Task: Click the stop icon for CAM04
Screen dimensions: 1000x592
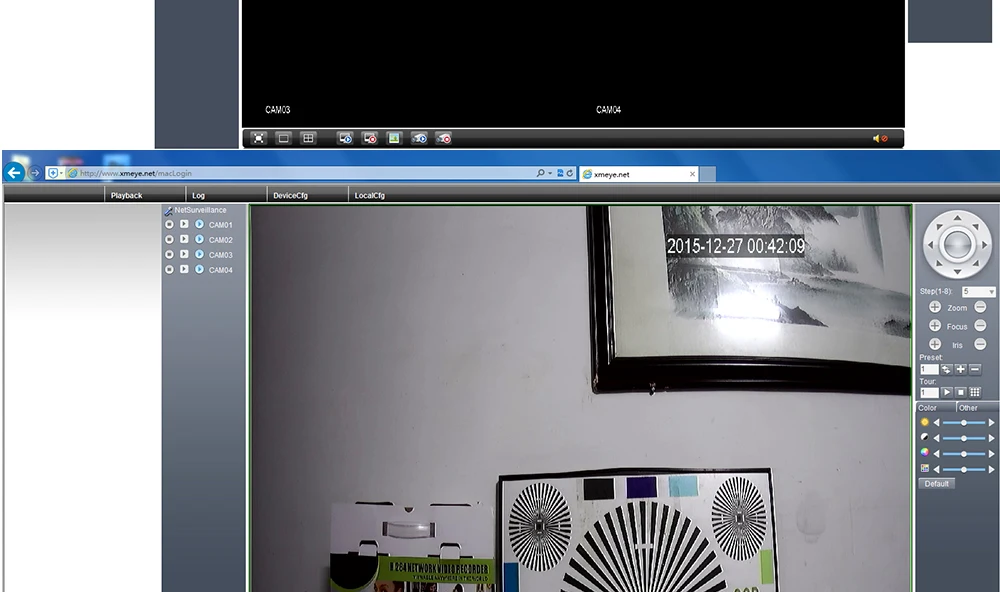Action: [169, 270]
